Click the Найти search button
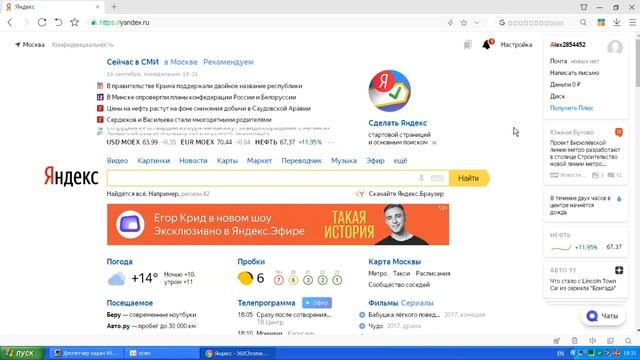 469,178
